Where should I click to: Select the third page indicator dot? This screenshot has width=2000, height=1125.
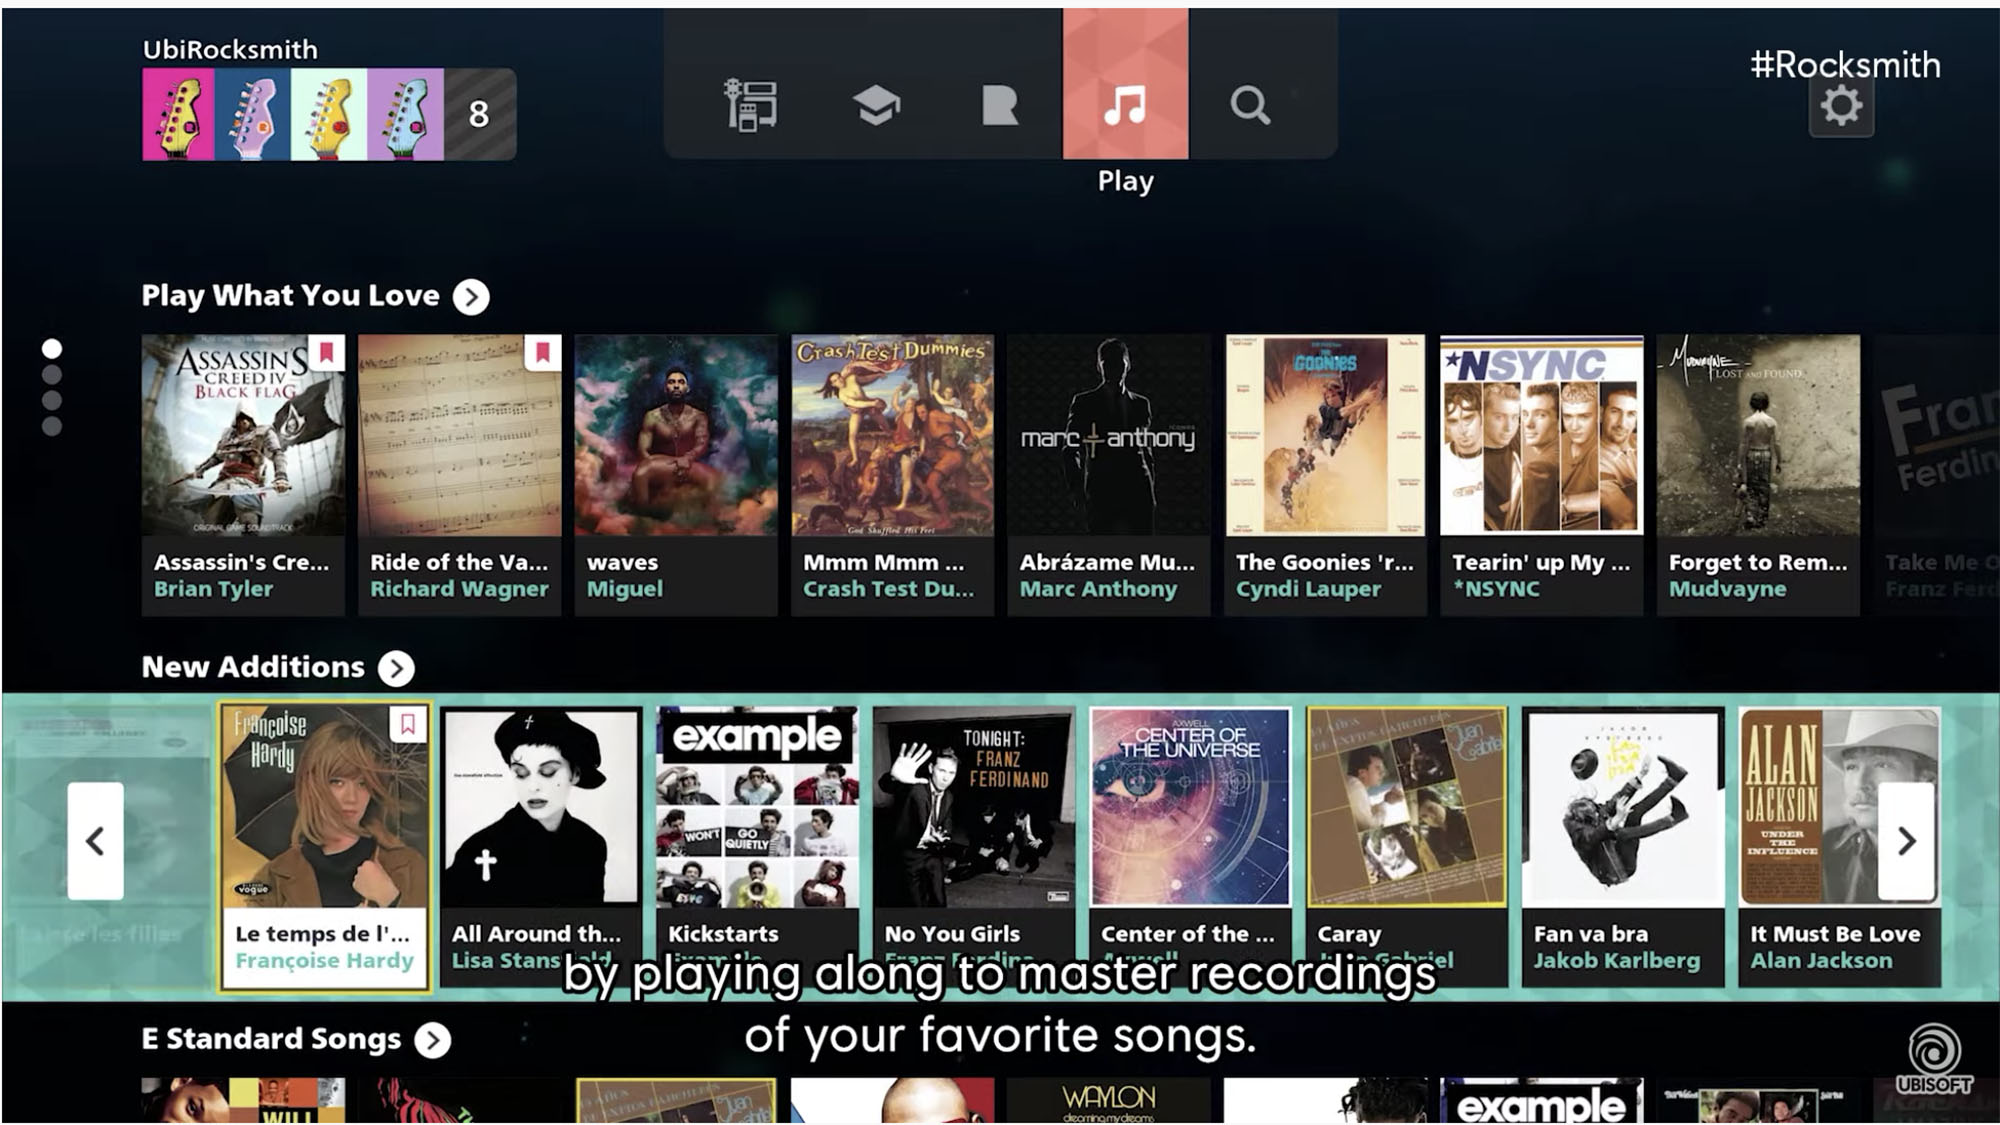click(52, 400)
